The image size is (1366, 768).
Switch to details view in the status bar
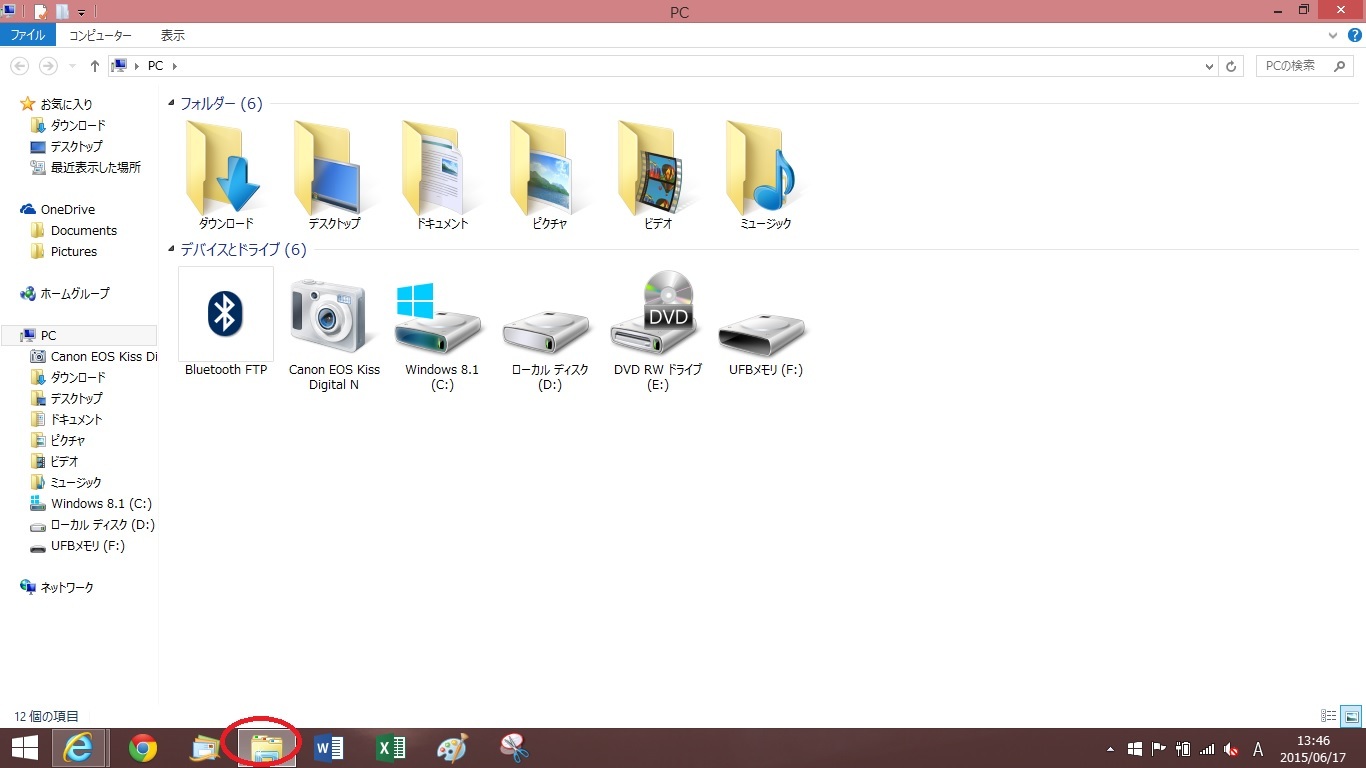[1329, 716]
